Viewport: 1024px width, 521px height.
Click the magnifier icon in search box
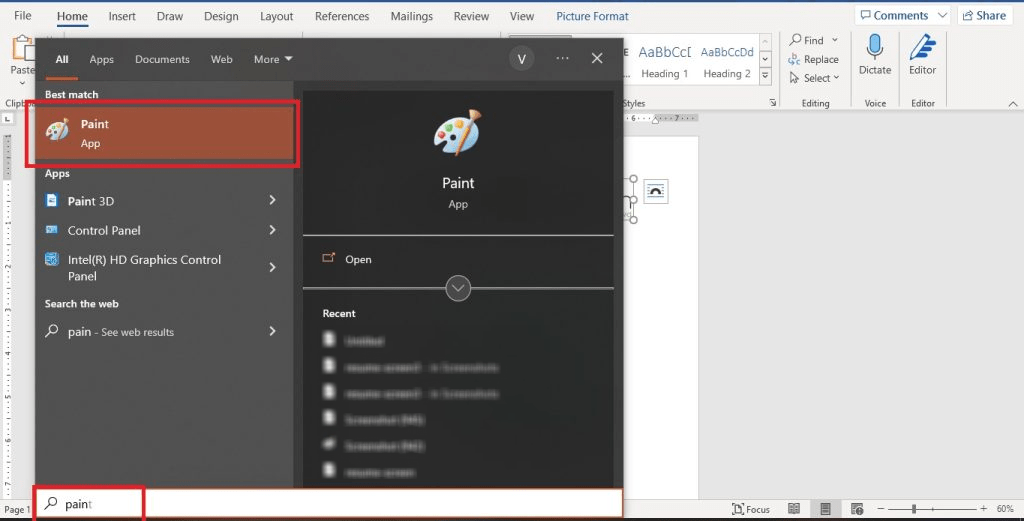tap(51, 503)
